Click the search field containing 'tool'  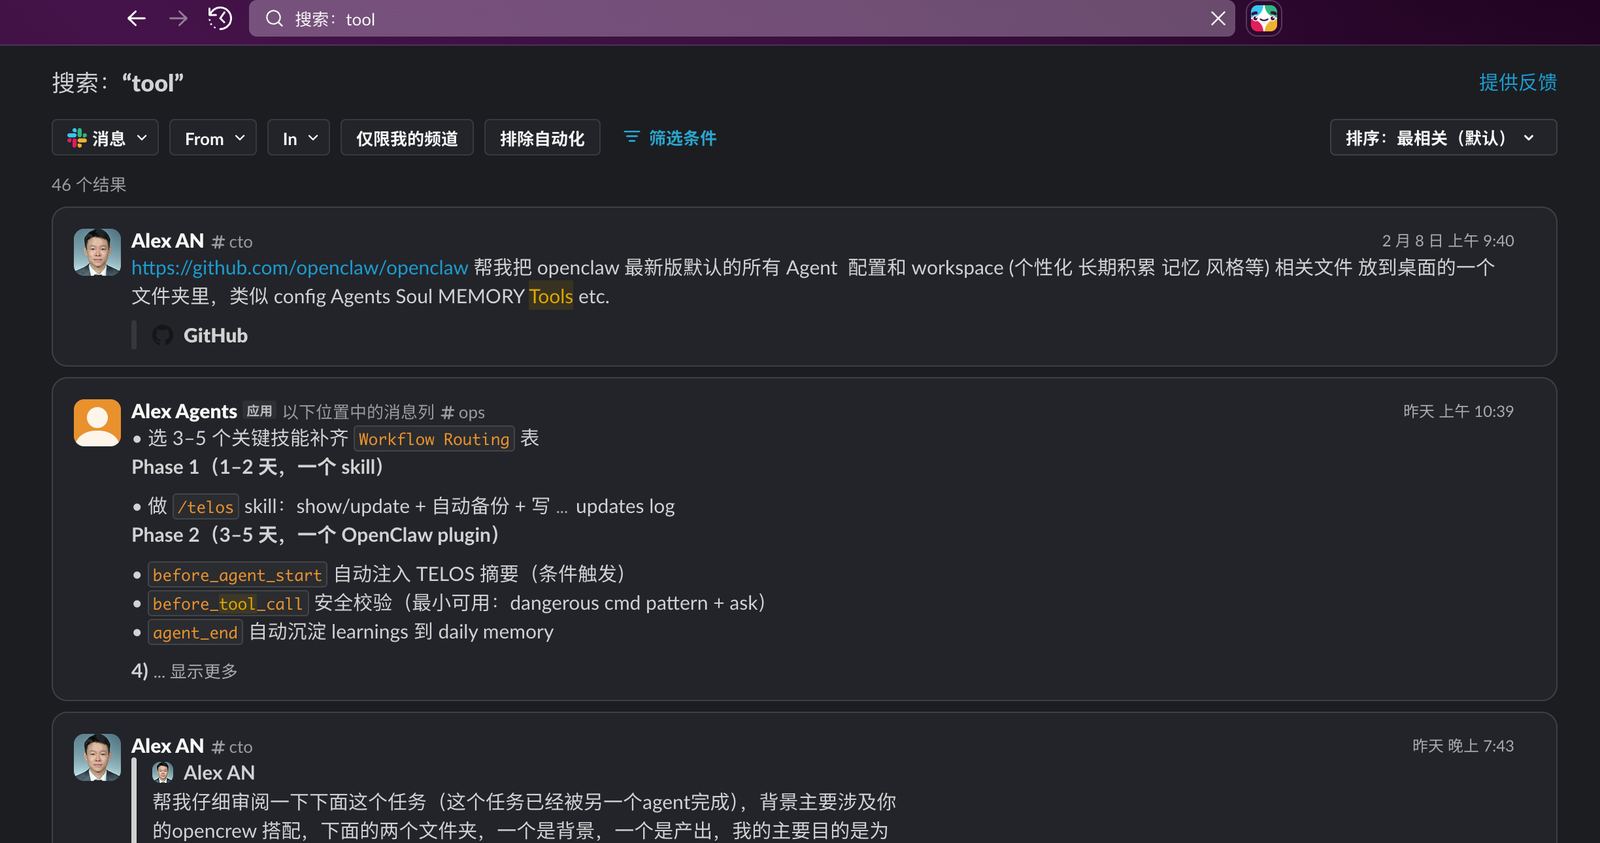(x=742, y=19)
